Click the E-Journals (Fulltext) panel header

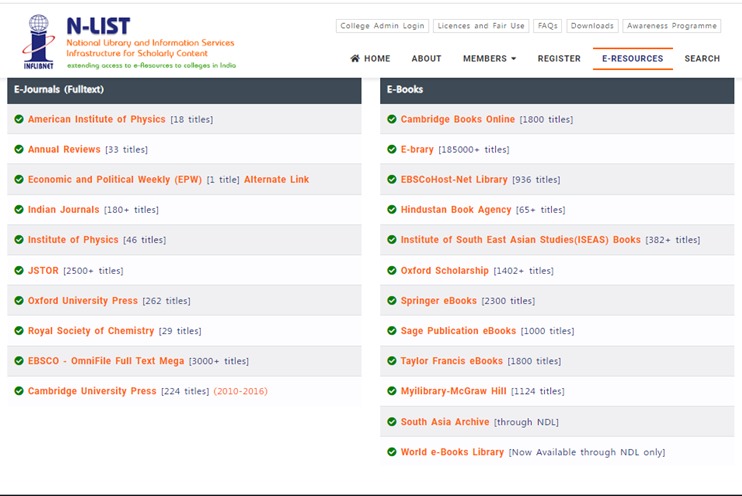pos(184,90)
